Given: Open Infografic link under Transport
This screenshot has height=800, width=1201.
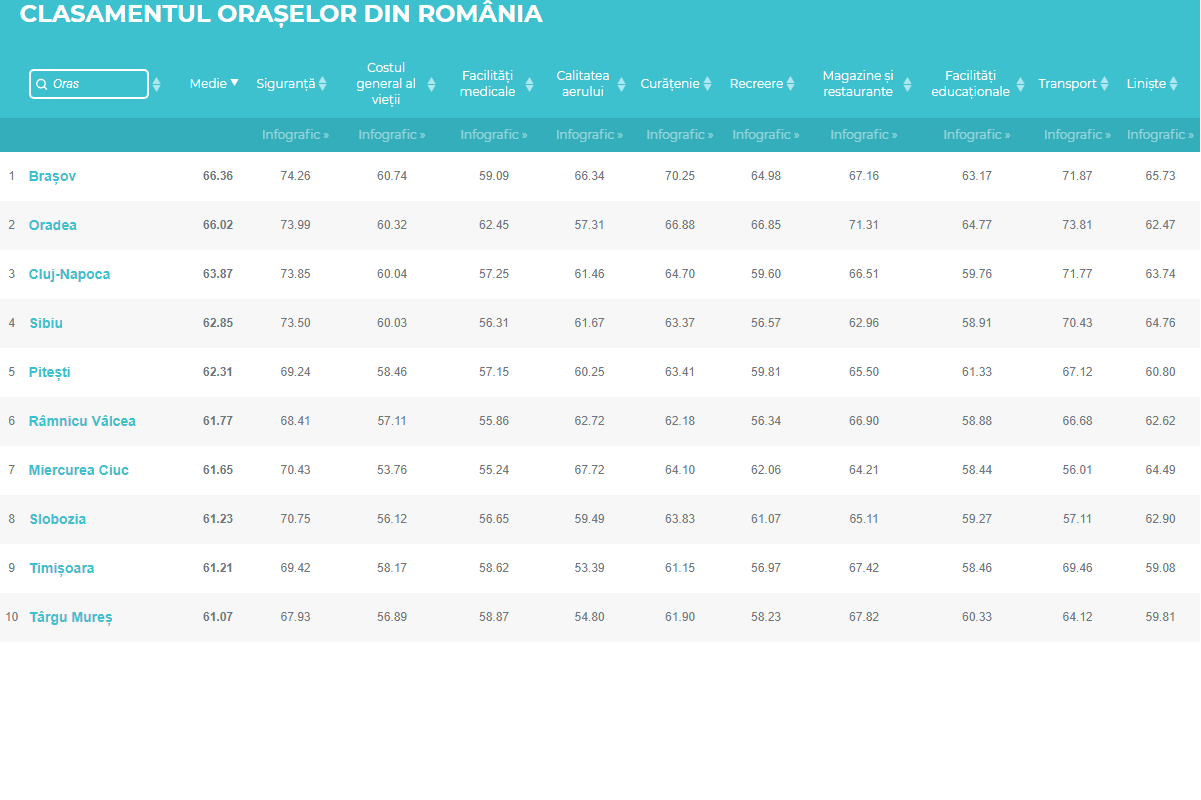Looking at the screenshot, I should click(1077, 135).
